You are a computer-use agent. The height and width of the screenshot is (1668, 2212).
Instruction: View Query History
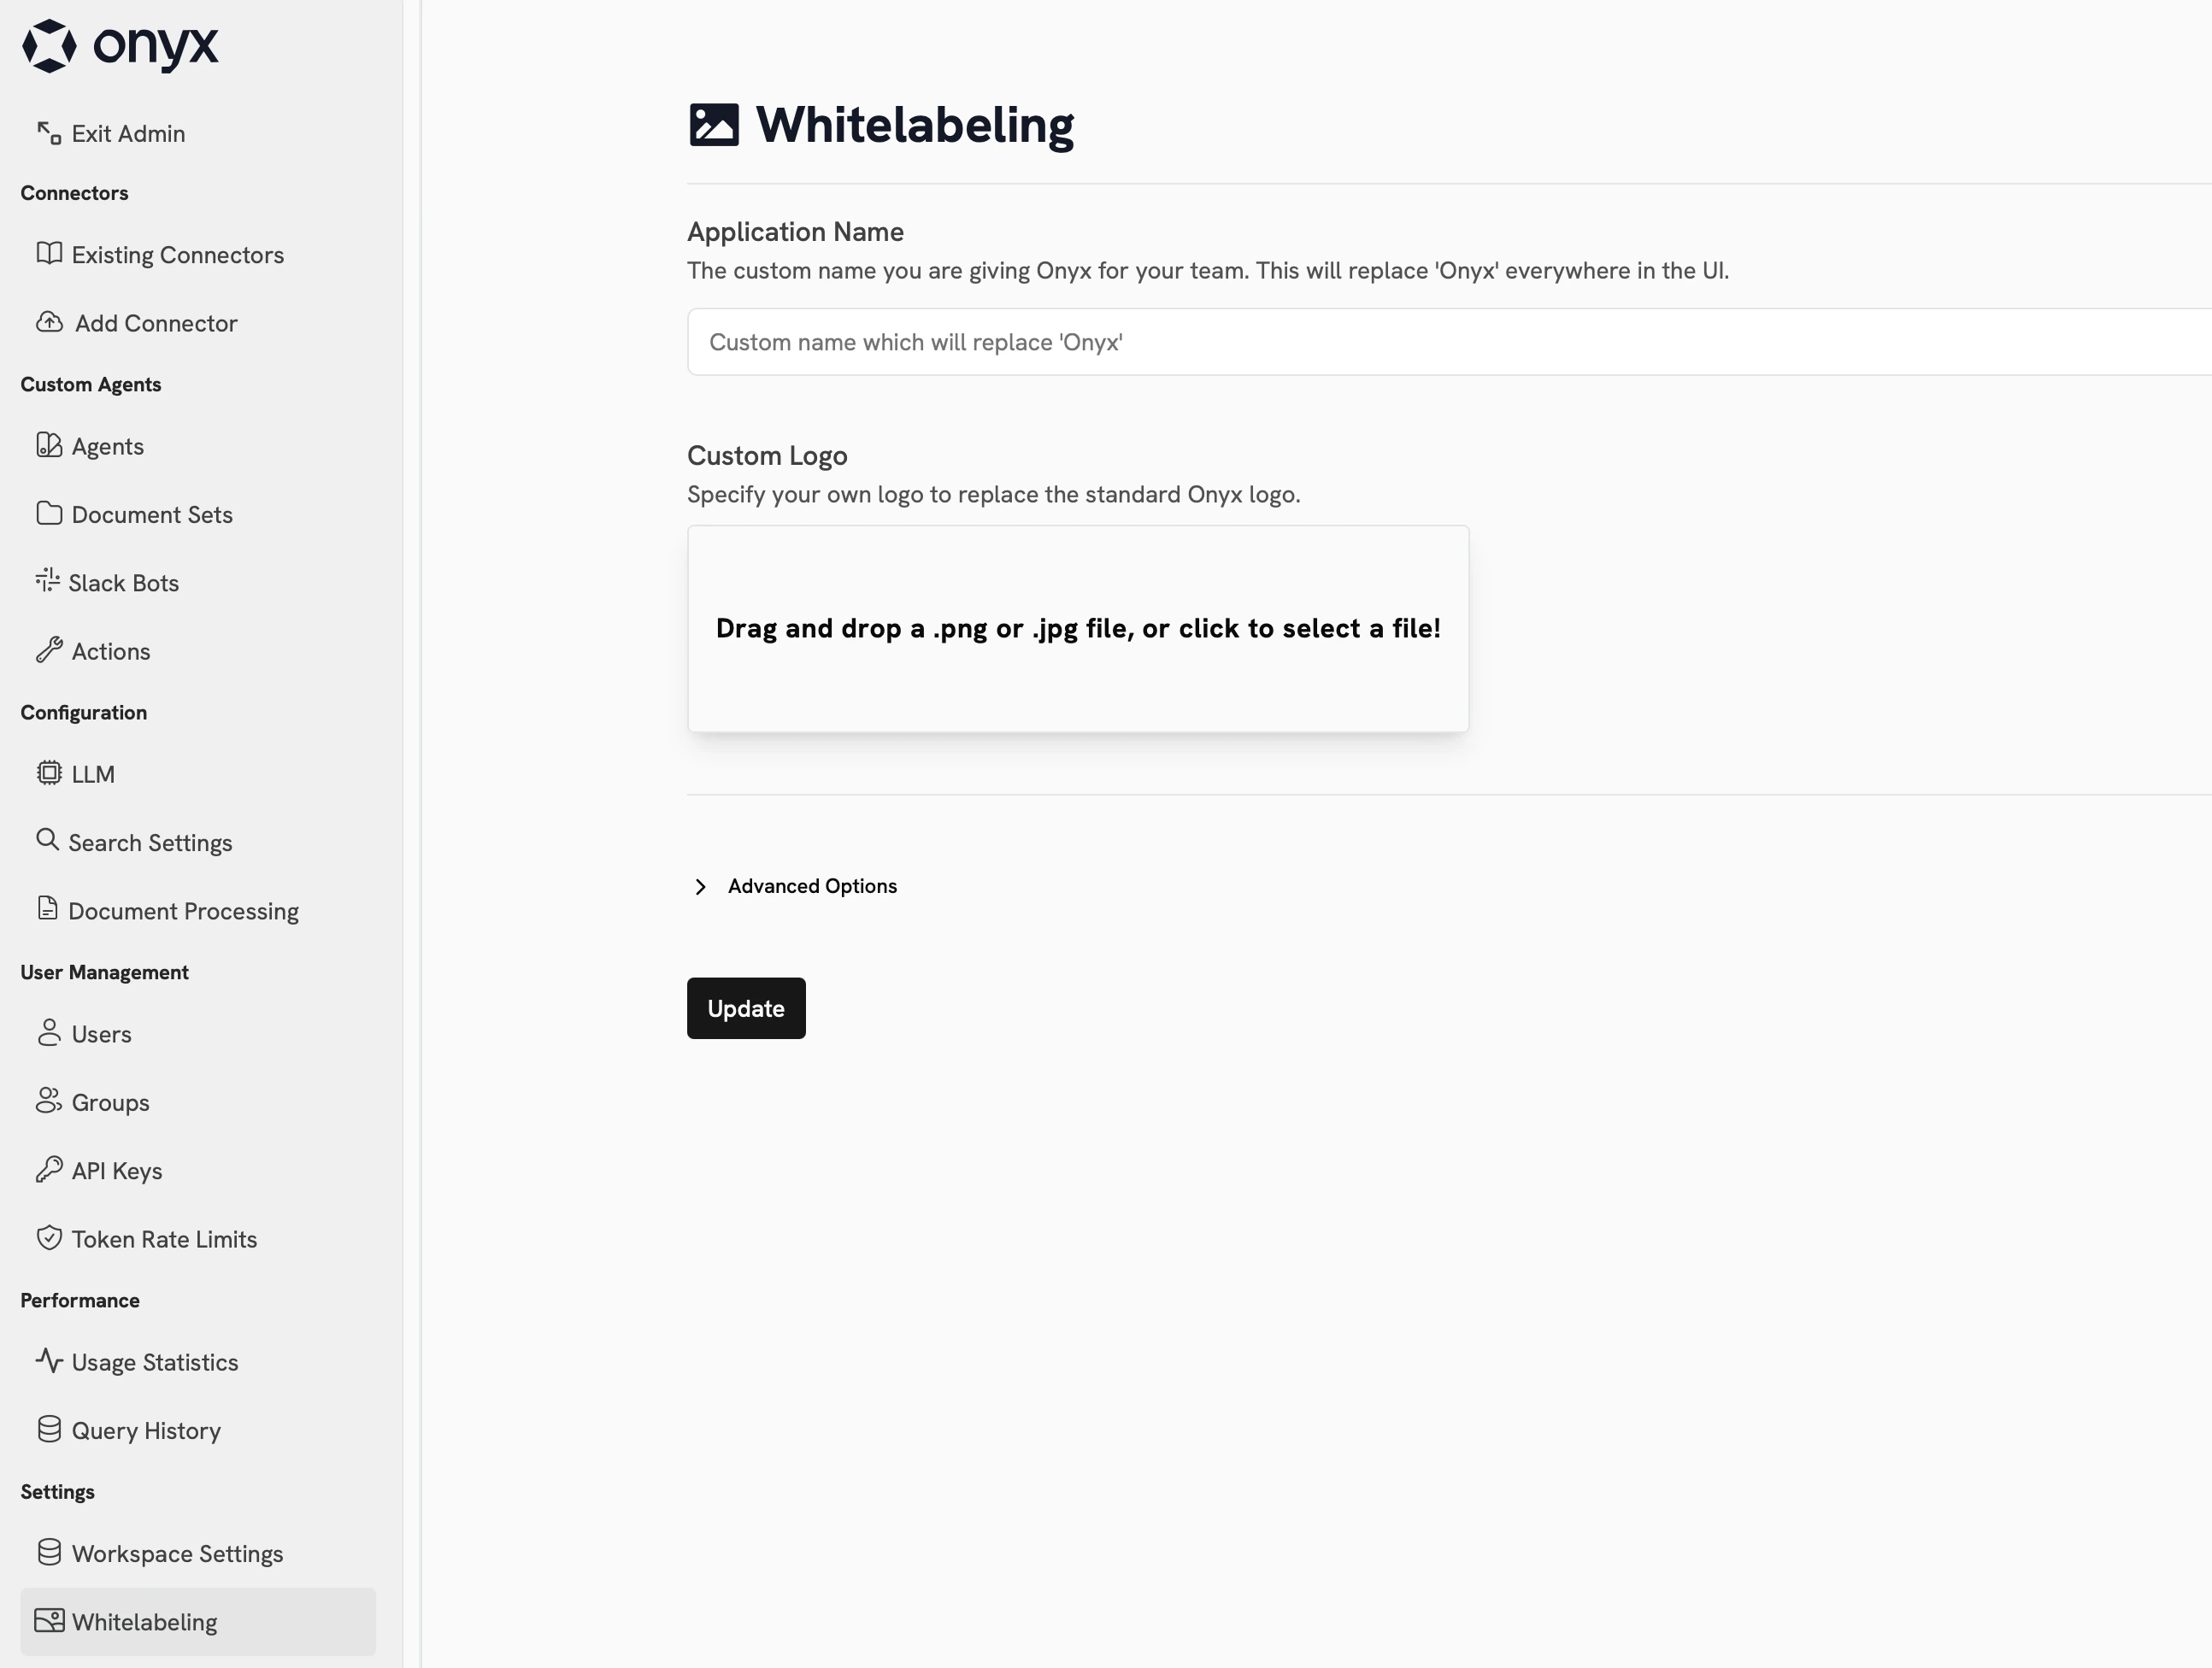click(x=145, y=1430)
